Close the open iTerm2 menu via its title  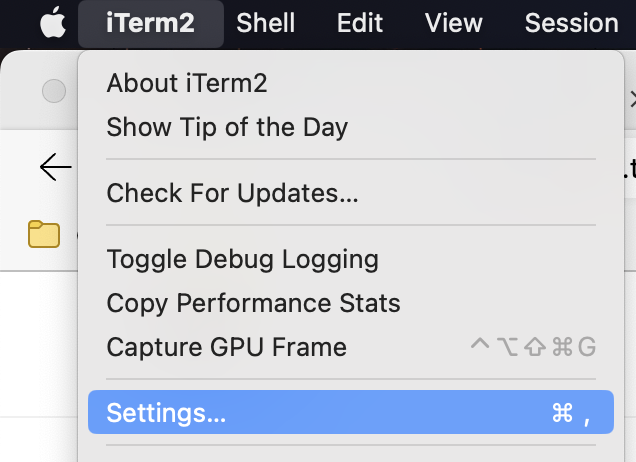[x=150, y=23]
